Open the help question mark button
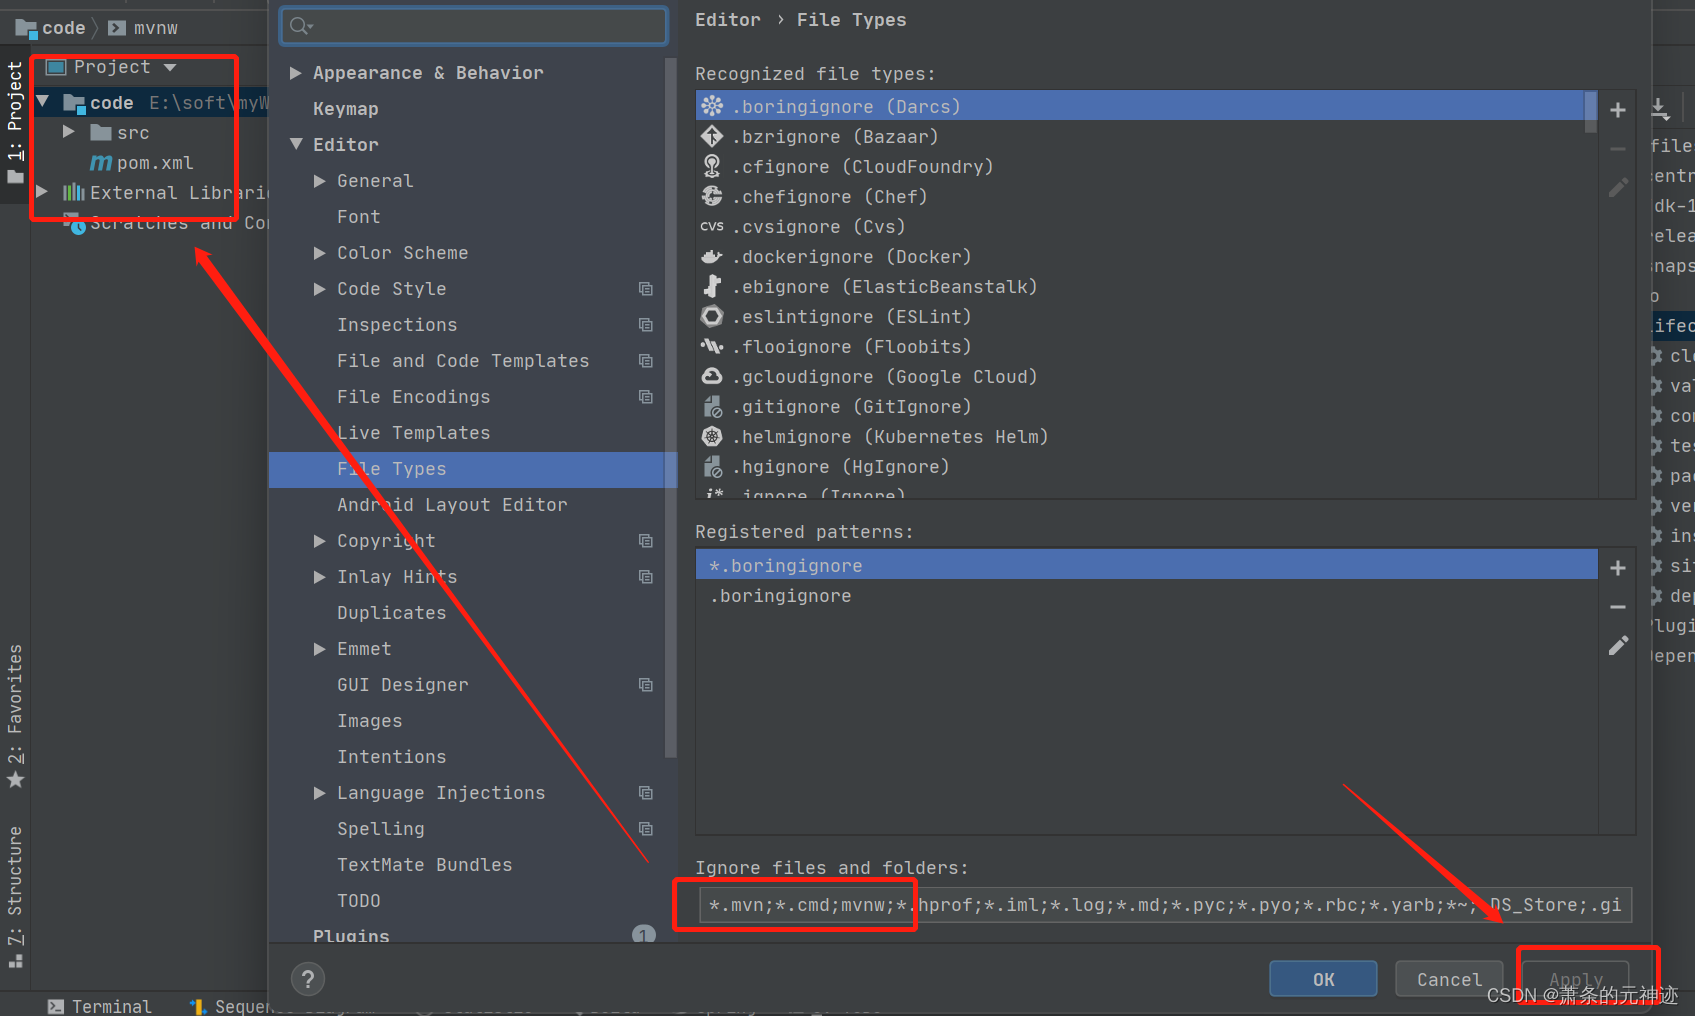Screen dimensions: 1695x1016 tap(308, 979)
